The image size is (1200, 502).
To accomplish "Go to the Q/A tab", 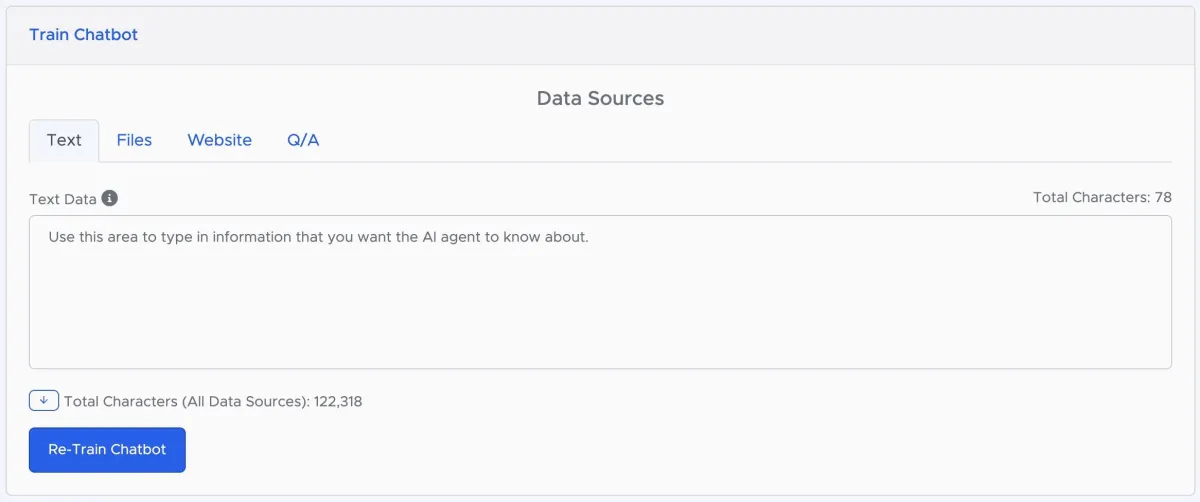I will click(x=303, y=141).
